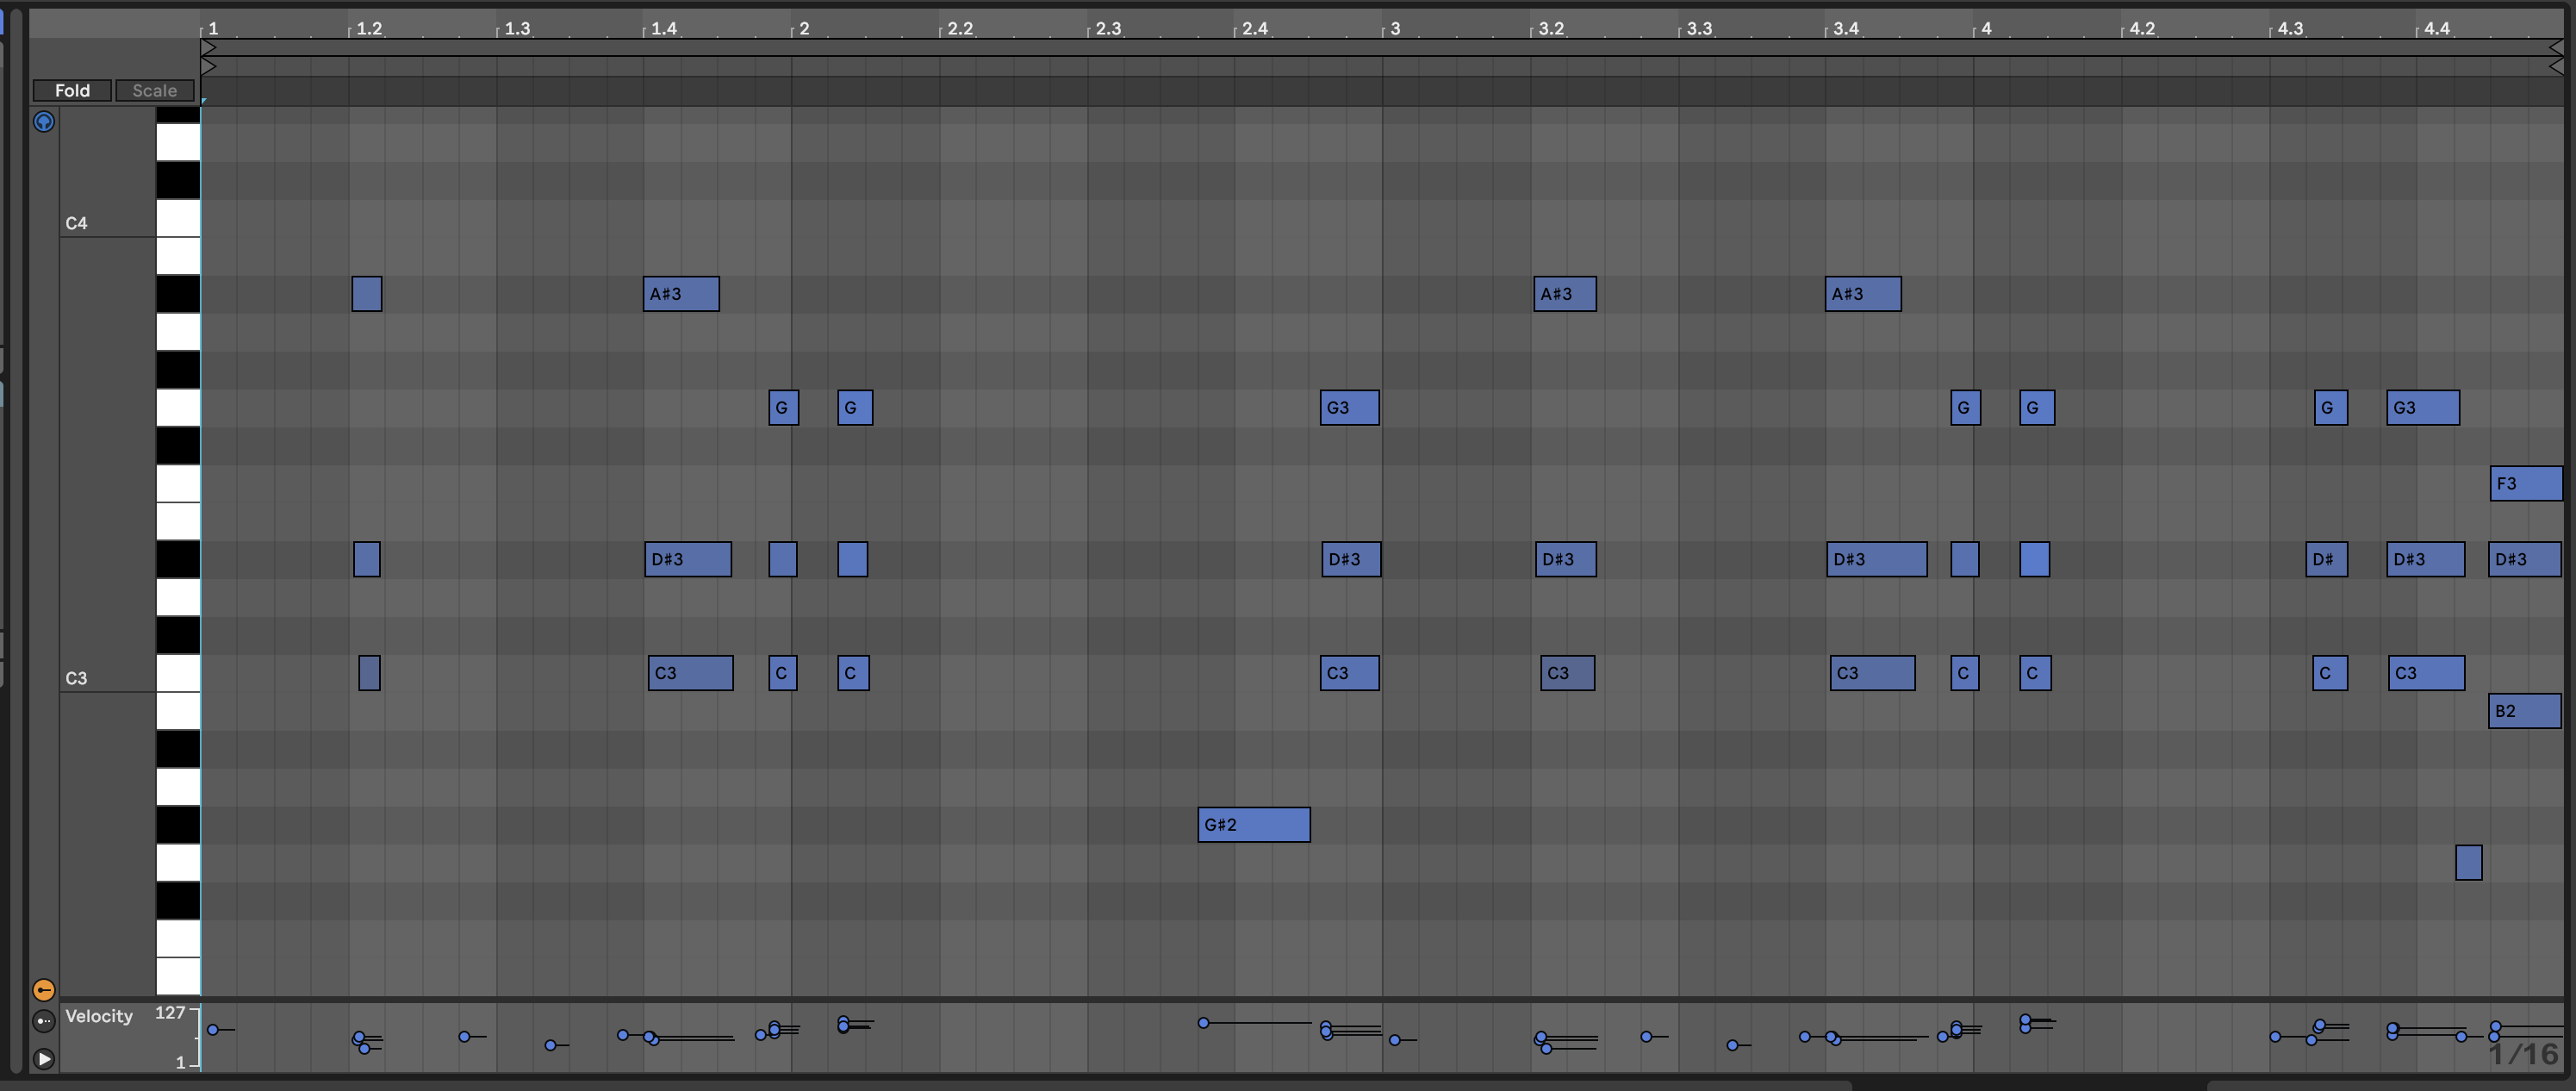This screenshot has width=2576, height=1091.
Task: Select the D#3 note at beat 3.2
Action: (x=1566, y=559)
